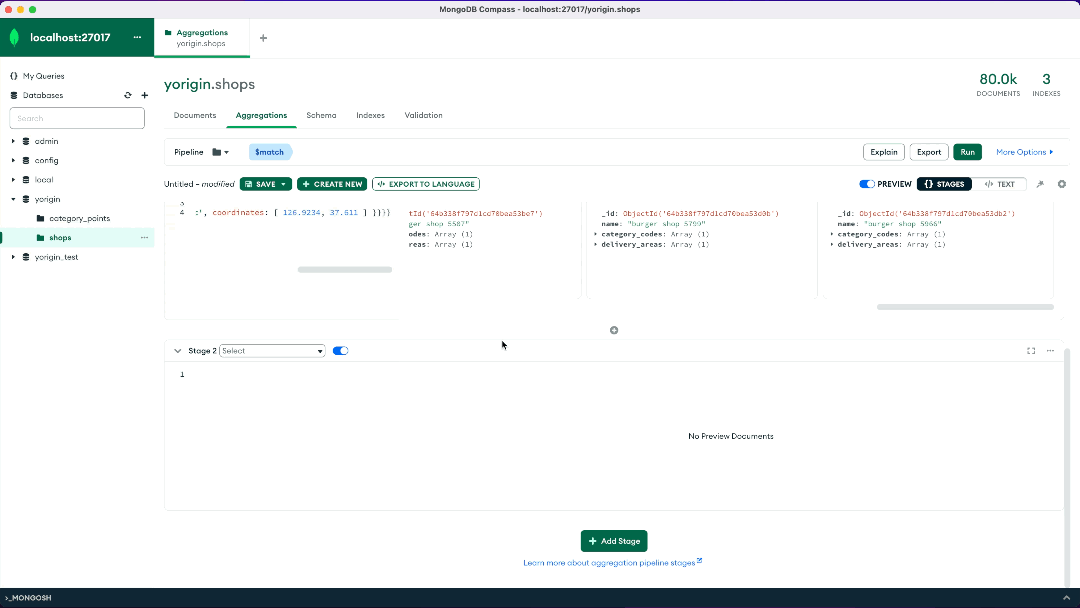Open Learn more about aggregation pipeline stages
1080x608 pixels.
(612, 563)
